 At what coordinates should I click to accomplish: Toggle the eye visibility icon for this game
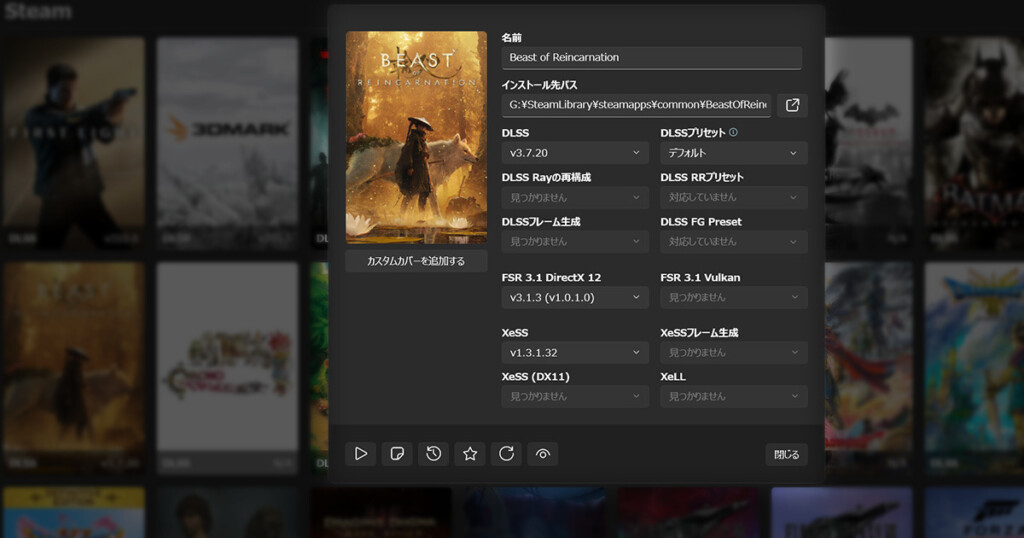[x=543, y=454]
